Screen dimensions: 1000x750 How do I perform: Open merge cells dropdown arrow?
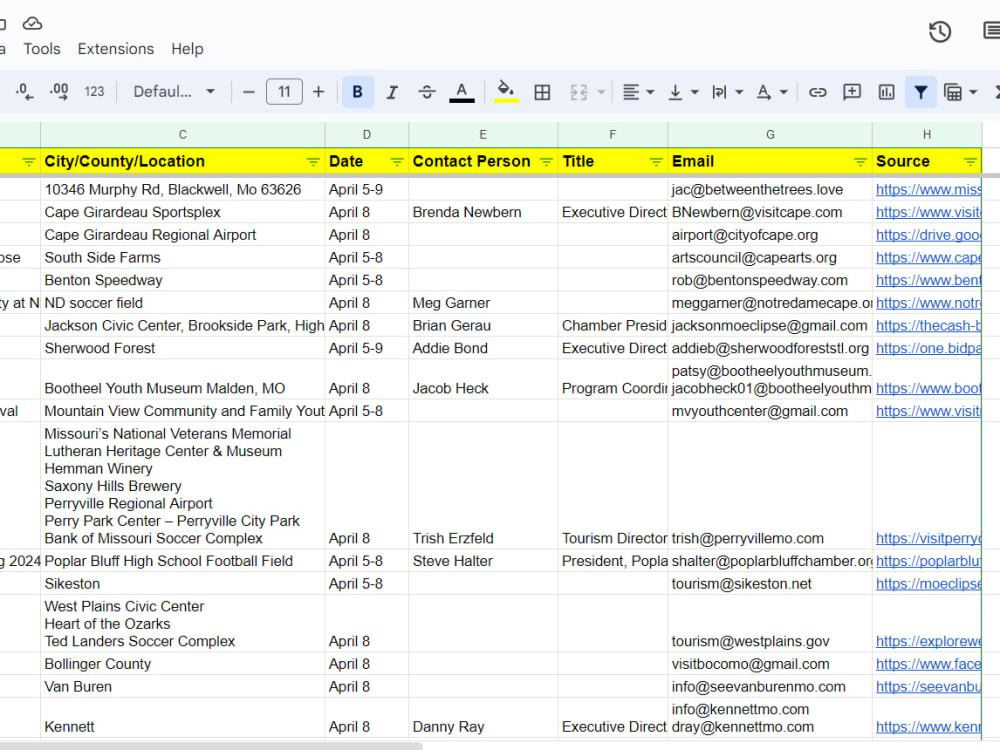[x=601, y=92]
